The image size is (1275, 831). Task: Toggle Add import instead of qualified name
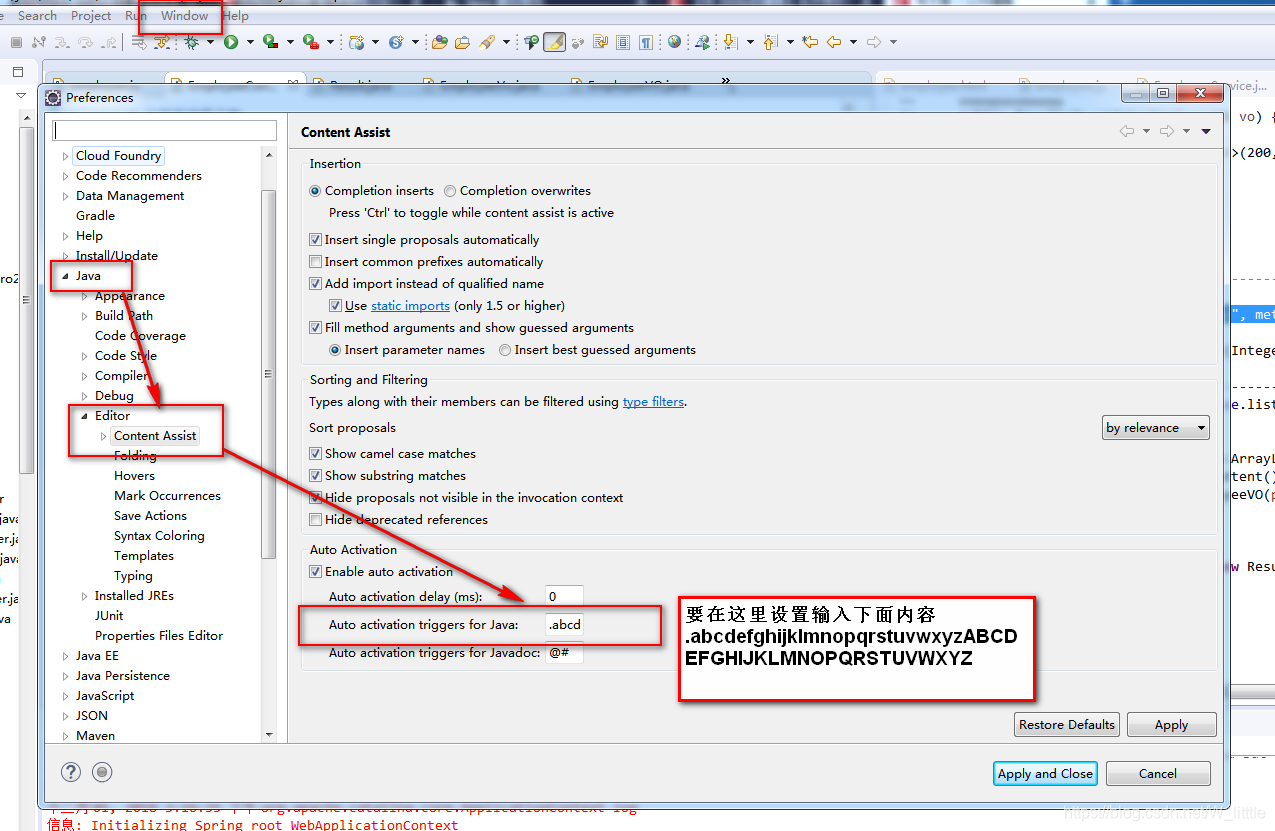316,284
